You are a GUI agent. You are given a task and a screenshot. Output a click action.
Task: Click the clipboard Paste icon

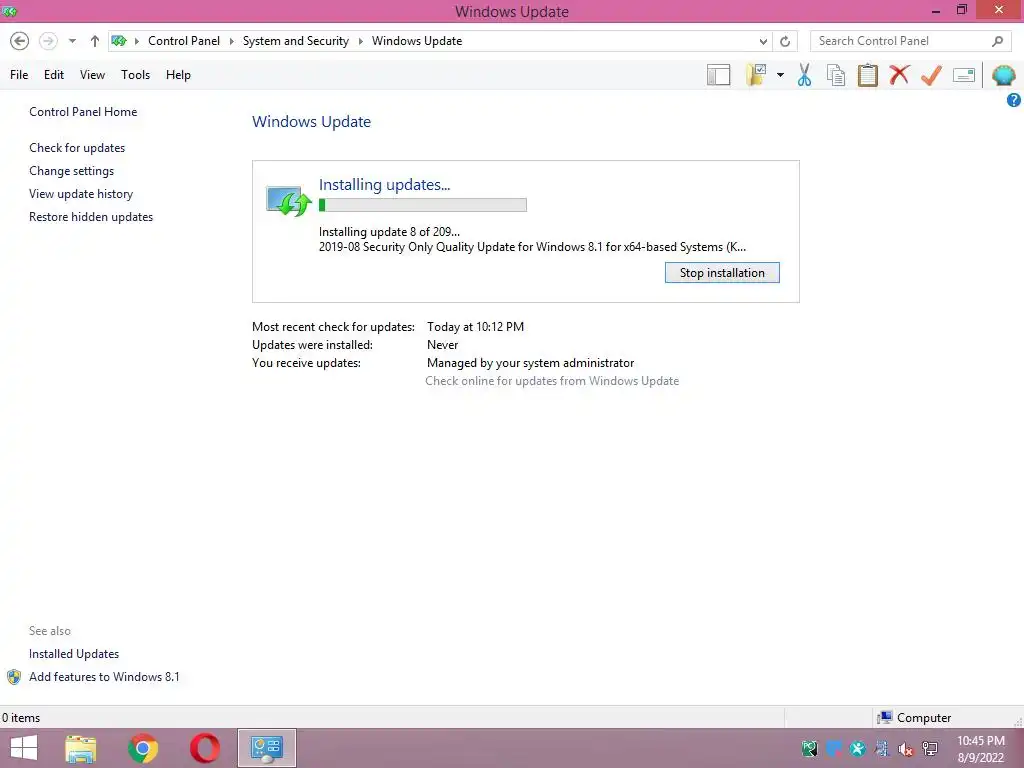point(867,75)
